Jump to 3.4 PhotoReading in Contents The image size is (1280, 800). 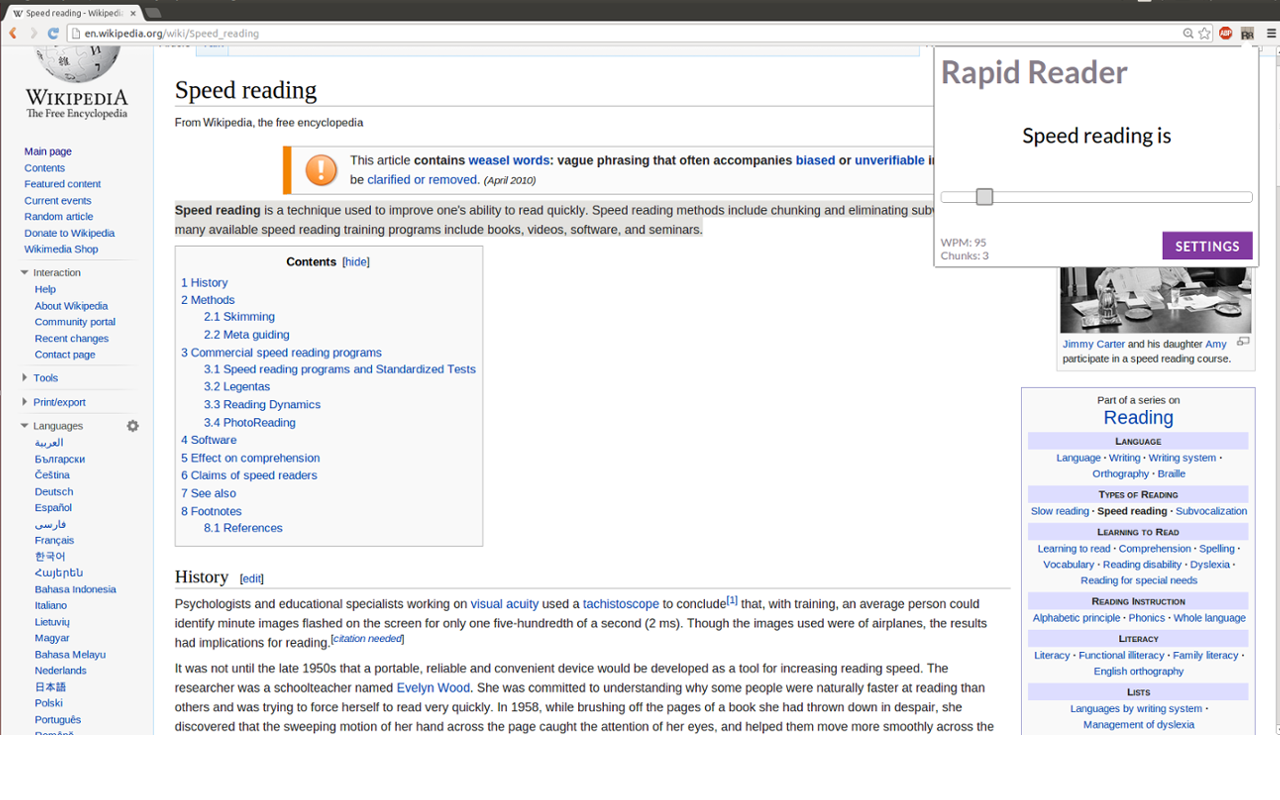250,423
